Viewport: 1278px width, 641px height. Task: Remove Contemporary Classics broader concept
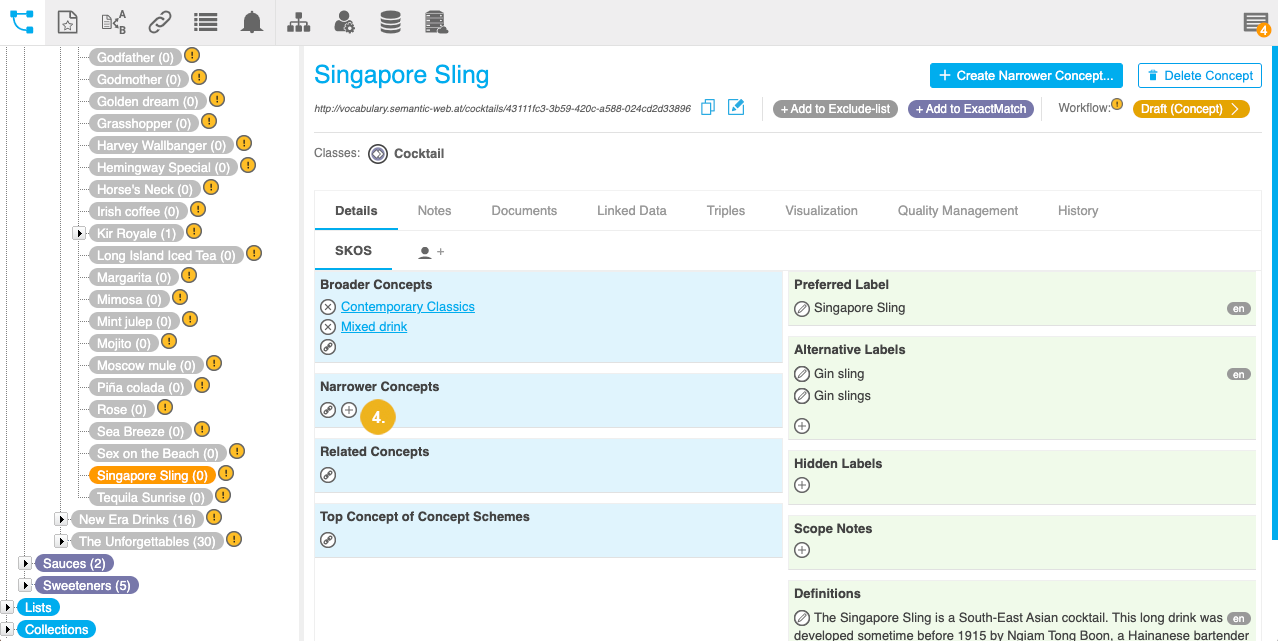click(328, 307)
